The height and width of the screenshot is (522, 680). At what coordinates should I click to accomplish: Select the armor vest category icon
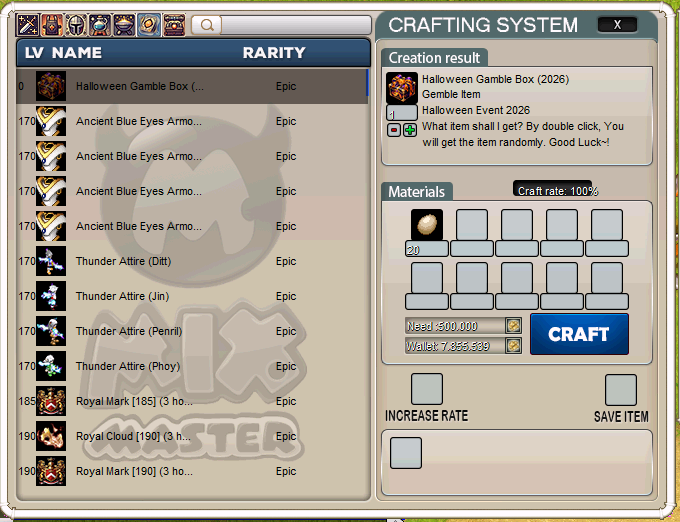click(x=52, y=25)
